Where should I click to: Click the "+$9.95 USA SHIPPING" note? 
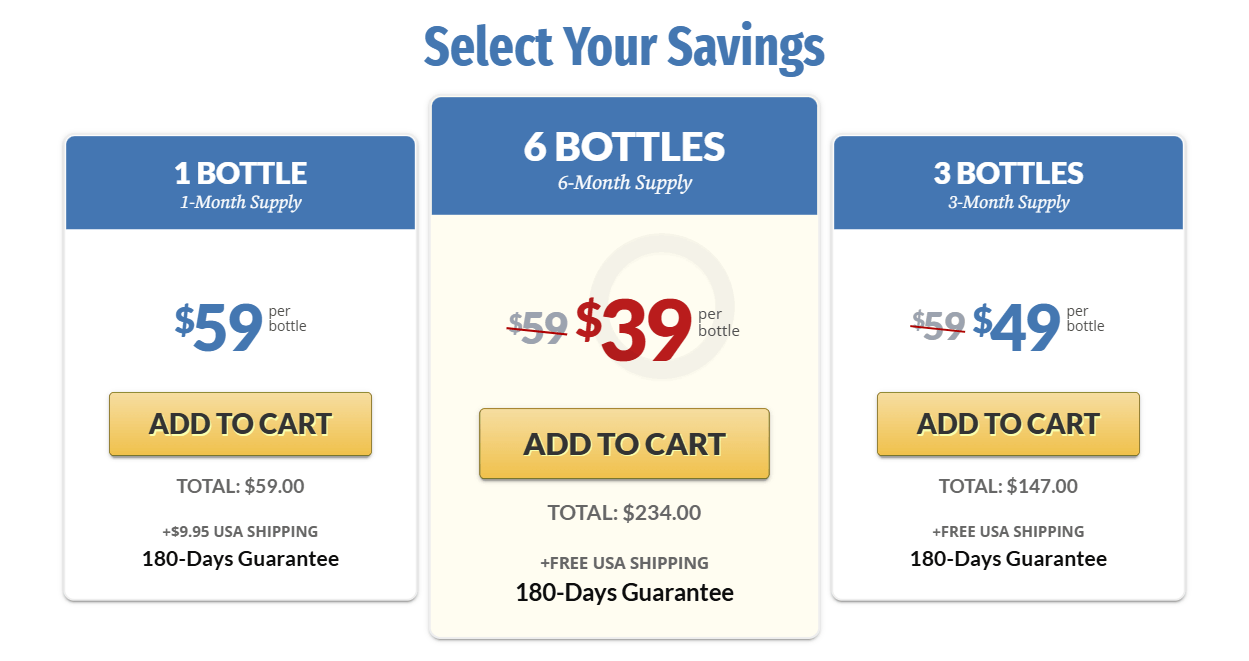[x=240, y=532]
